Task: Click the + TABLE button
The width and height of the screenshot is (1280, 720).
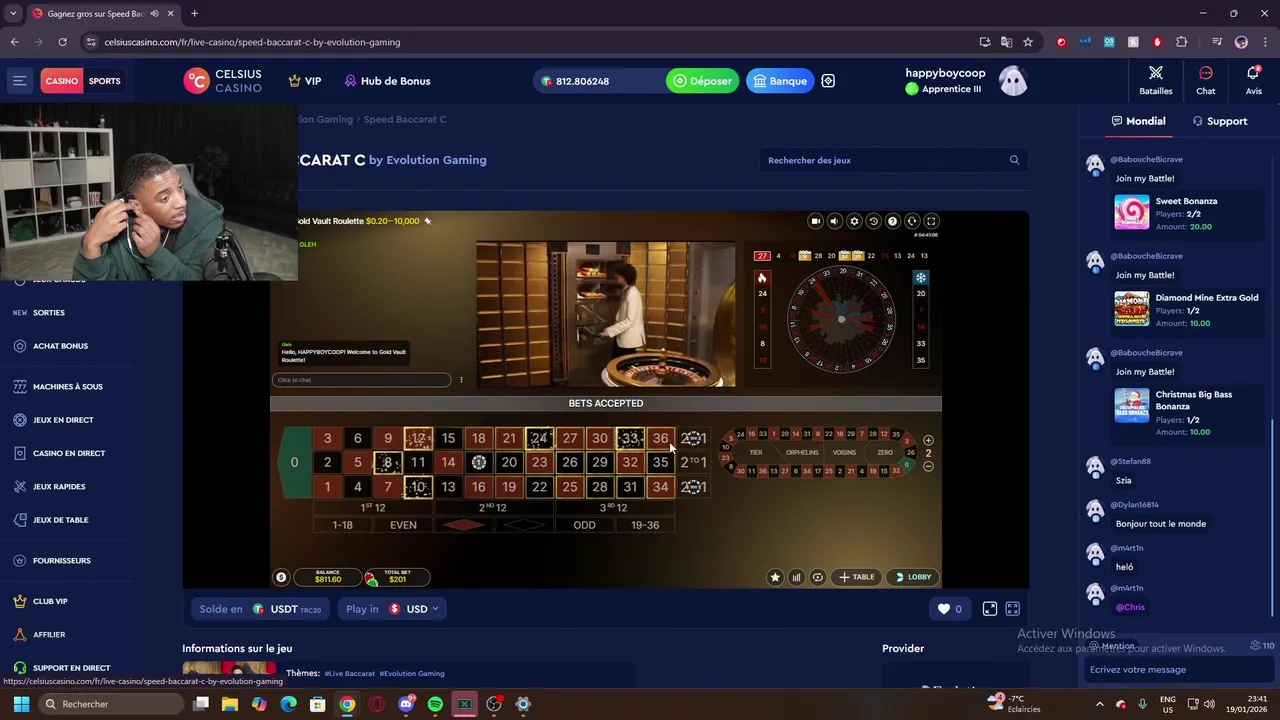Action: [x=857, y=577]
